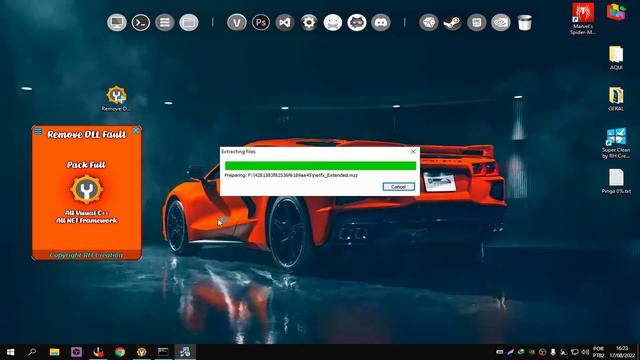
Task: Open the Remove D... desktop shortcut
Action: click(116, 98)
